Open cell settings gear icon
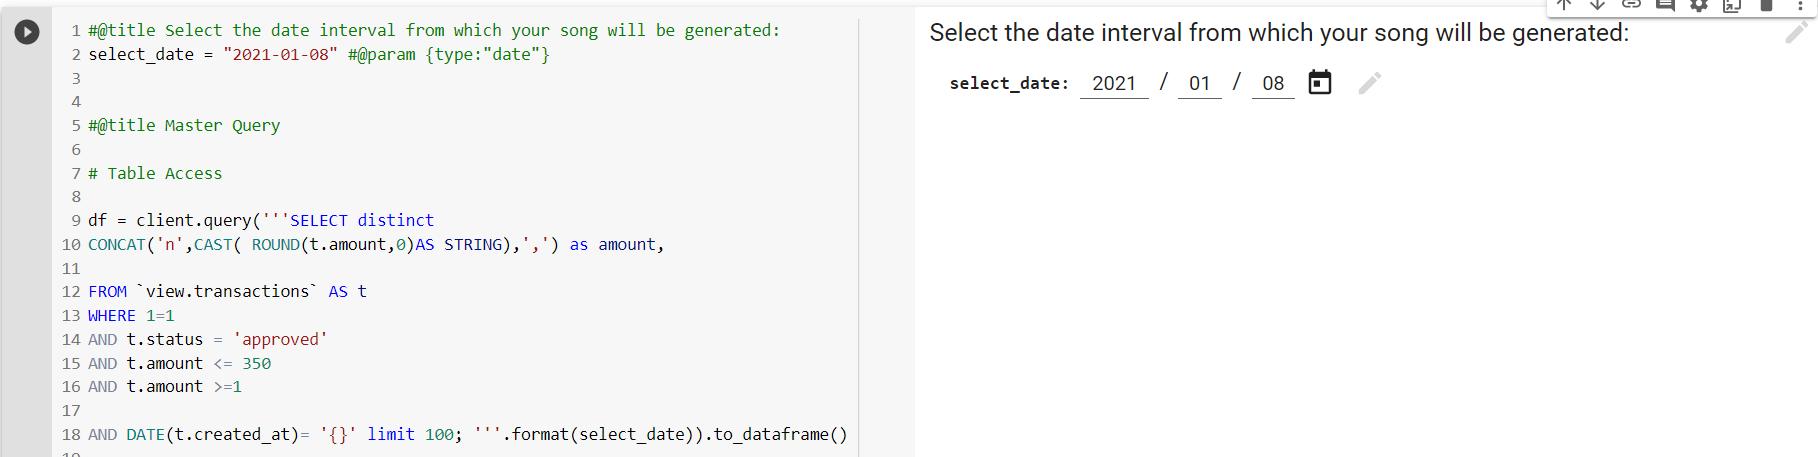The width and height of the screenshot is (1818, 457). pos(1699,5)
